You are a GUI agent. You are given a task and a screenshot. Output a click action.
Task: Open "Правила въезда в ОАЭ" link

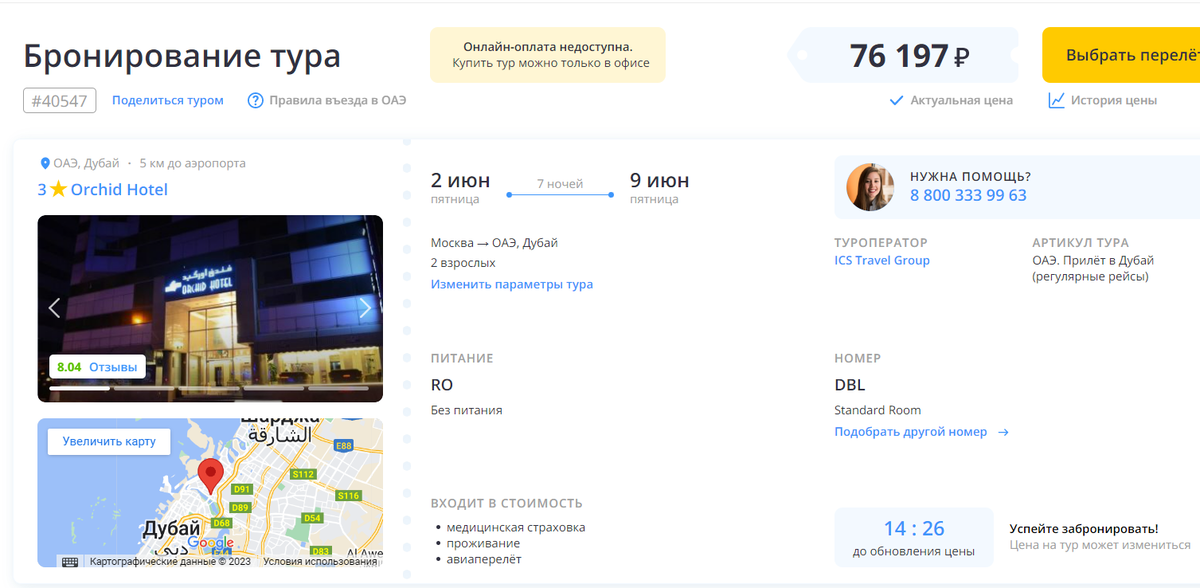[337, 100]
